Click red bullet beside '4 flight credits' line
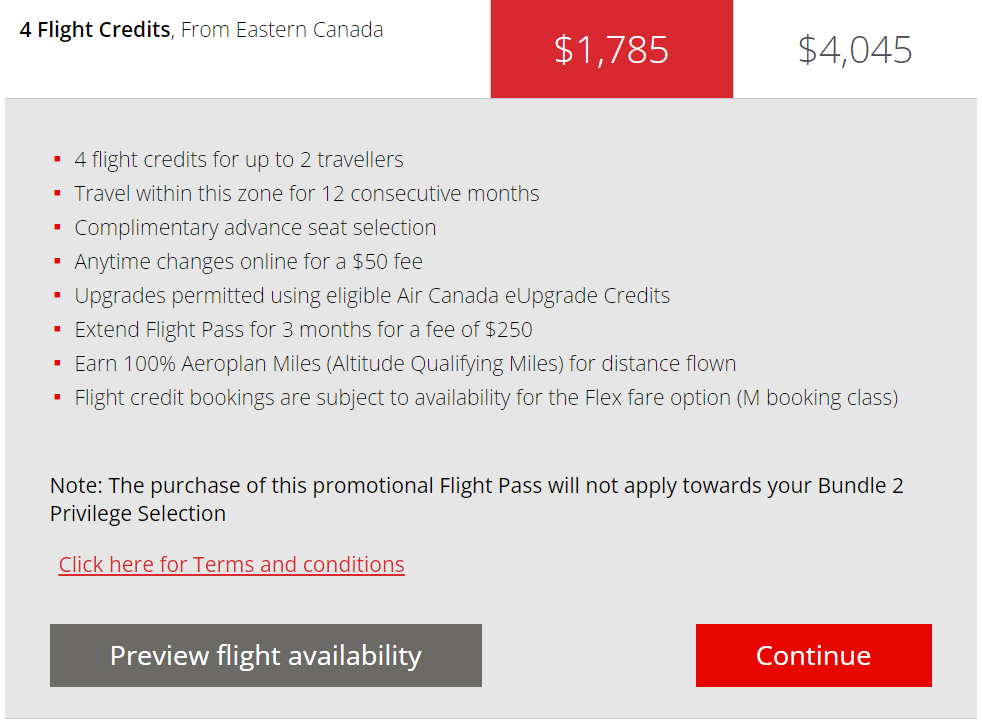Screen dimensions: 982x723 click(x=58, y=160)
